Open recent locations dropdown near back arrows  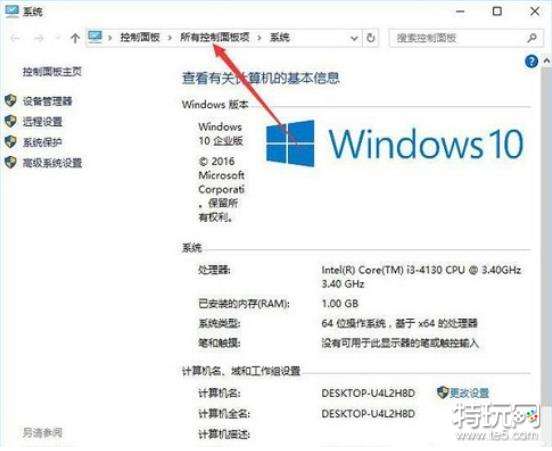(x=58, y=37)
